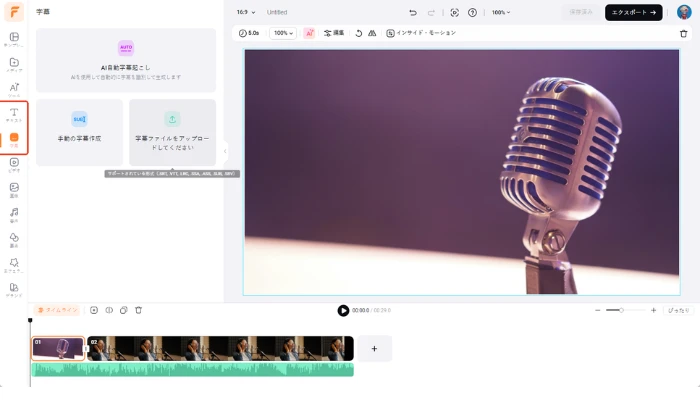The width and height of the screenshot is (700, 400).
Task: Open the top bar 100% zoom dropdown
Action: [500, 12]
